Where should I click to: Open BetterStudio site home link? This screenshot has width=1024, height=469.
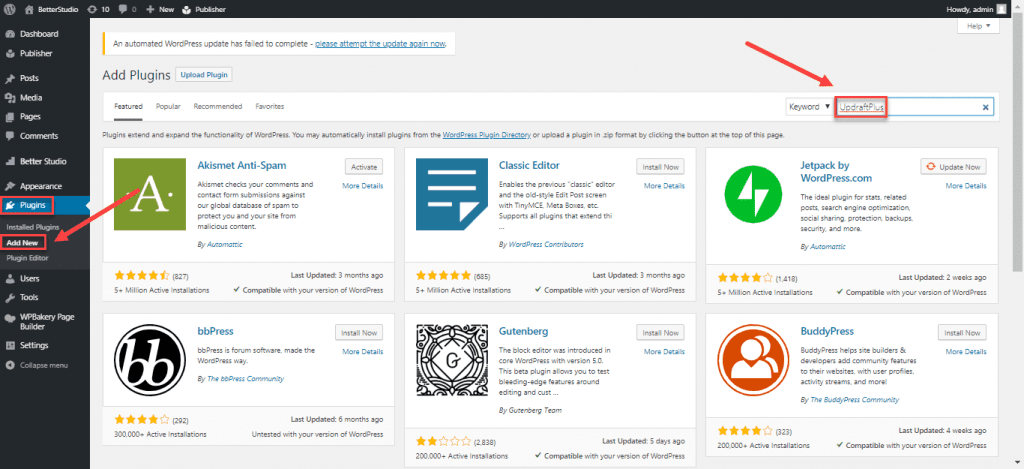51,9
